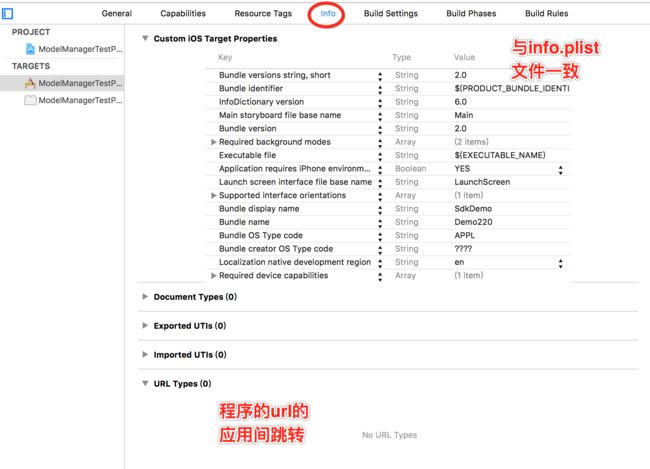The width and height of the screenshot is (650, 469).
Task: Select the 'Executable file' key
Action: tap(247, 155)
